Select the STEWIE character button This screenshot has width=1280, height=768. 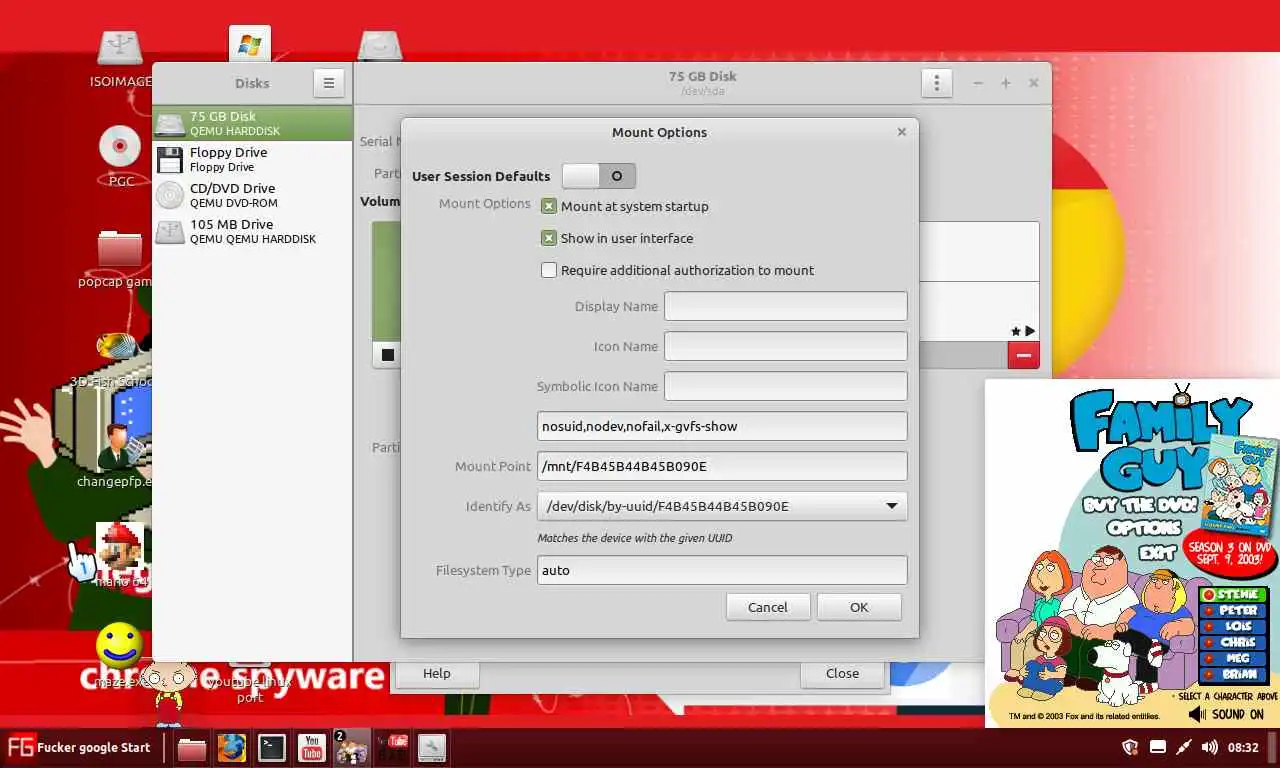[1235, 595]
